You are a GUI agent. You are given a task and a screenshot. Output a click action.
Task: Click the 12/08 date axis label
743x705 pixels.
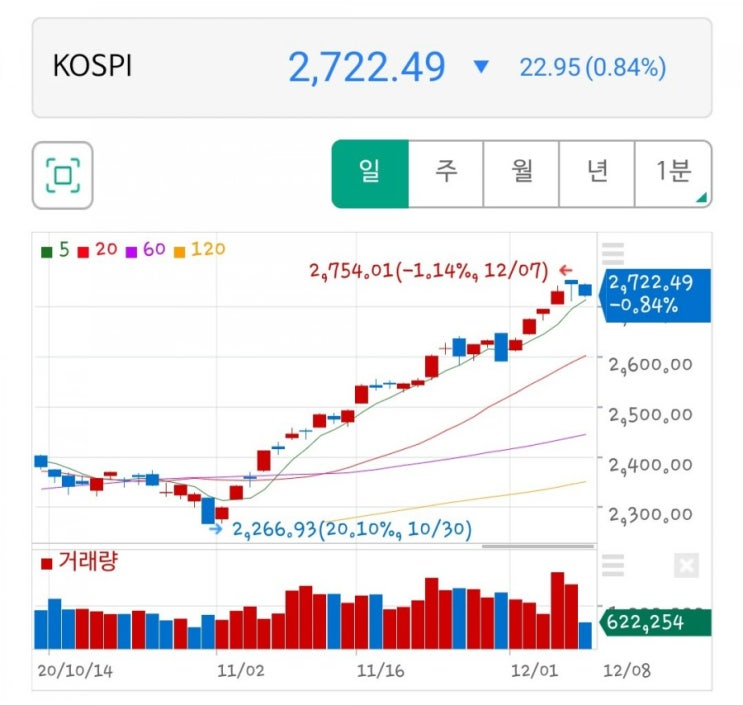[x=626, y=671]
